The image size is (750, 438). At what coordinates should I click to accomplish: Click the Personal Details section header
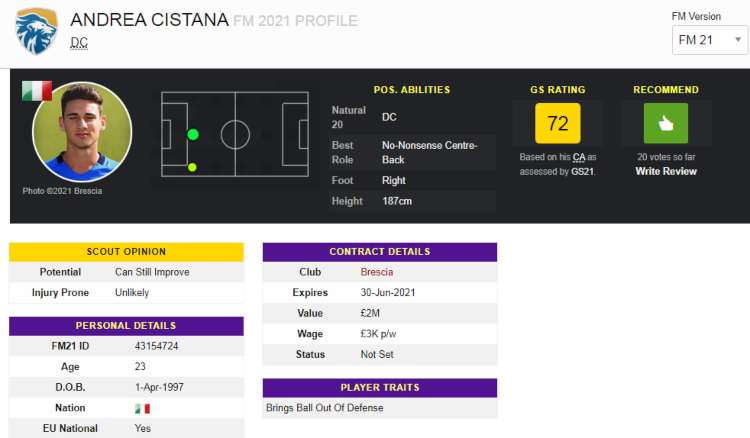click(126, 325)
